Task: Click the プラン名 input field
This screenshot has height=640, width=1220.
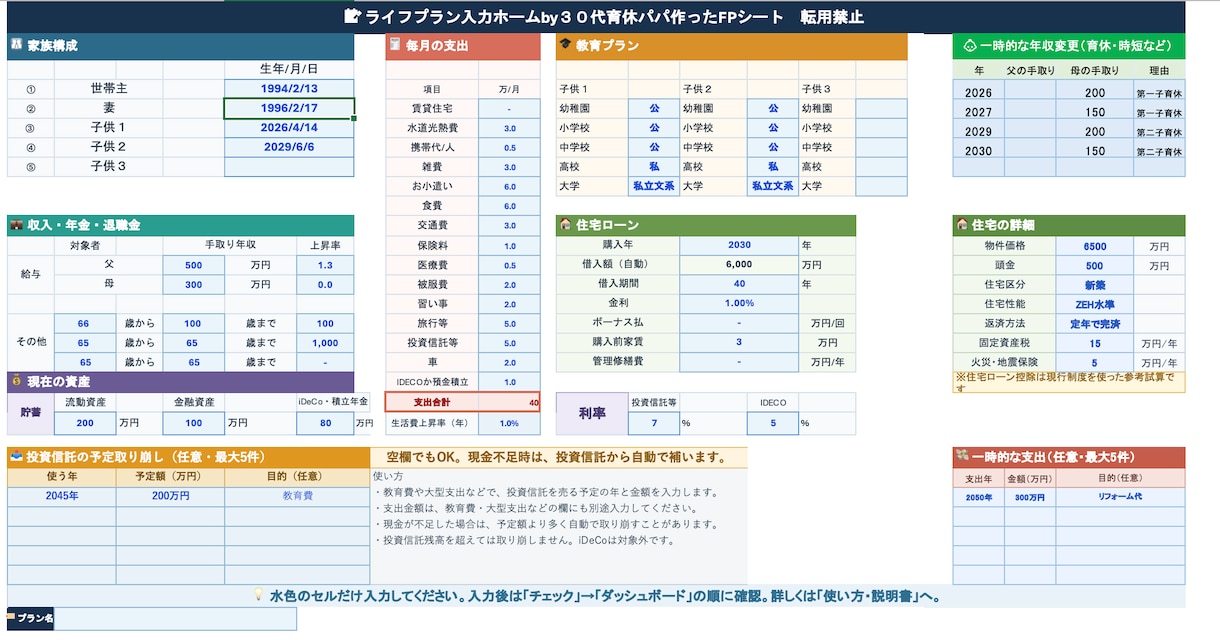Action: coord(176,619)
